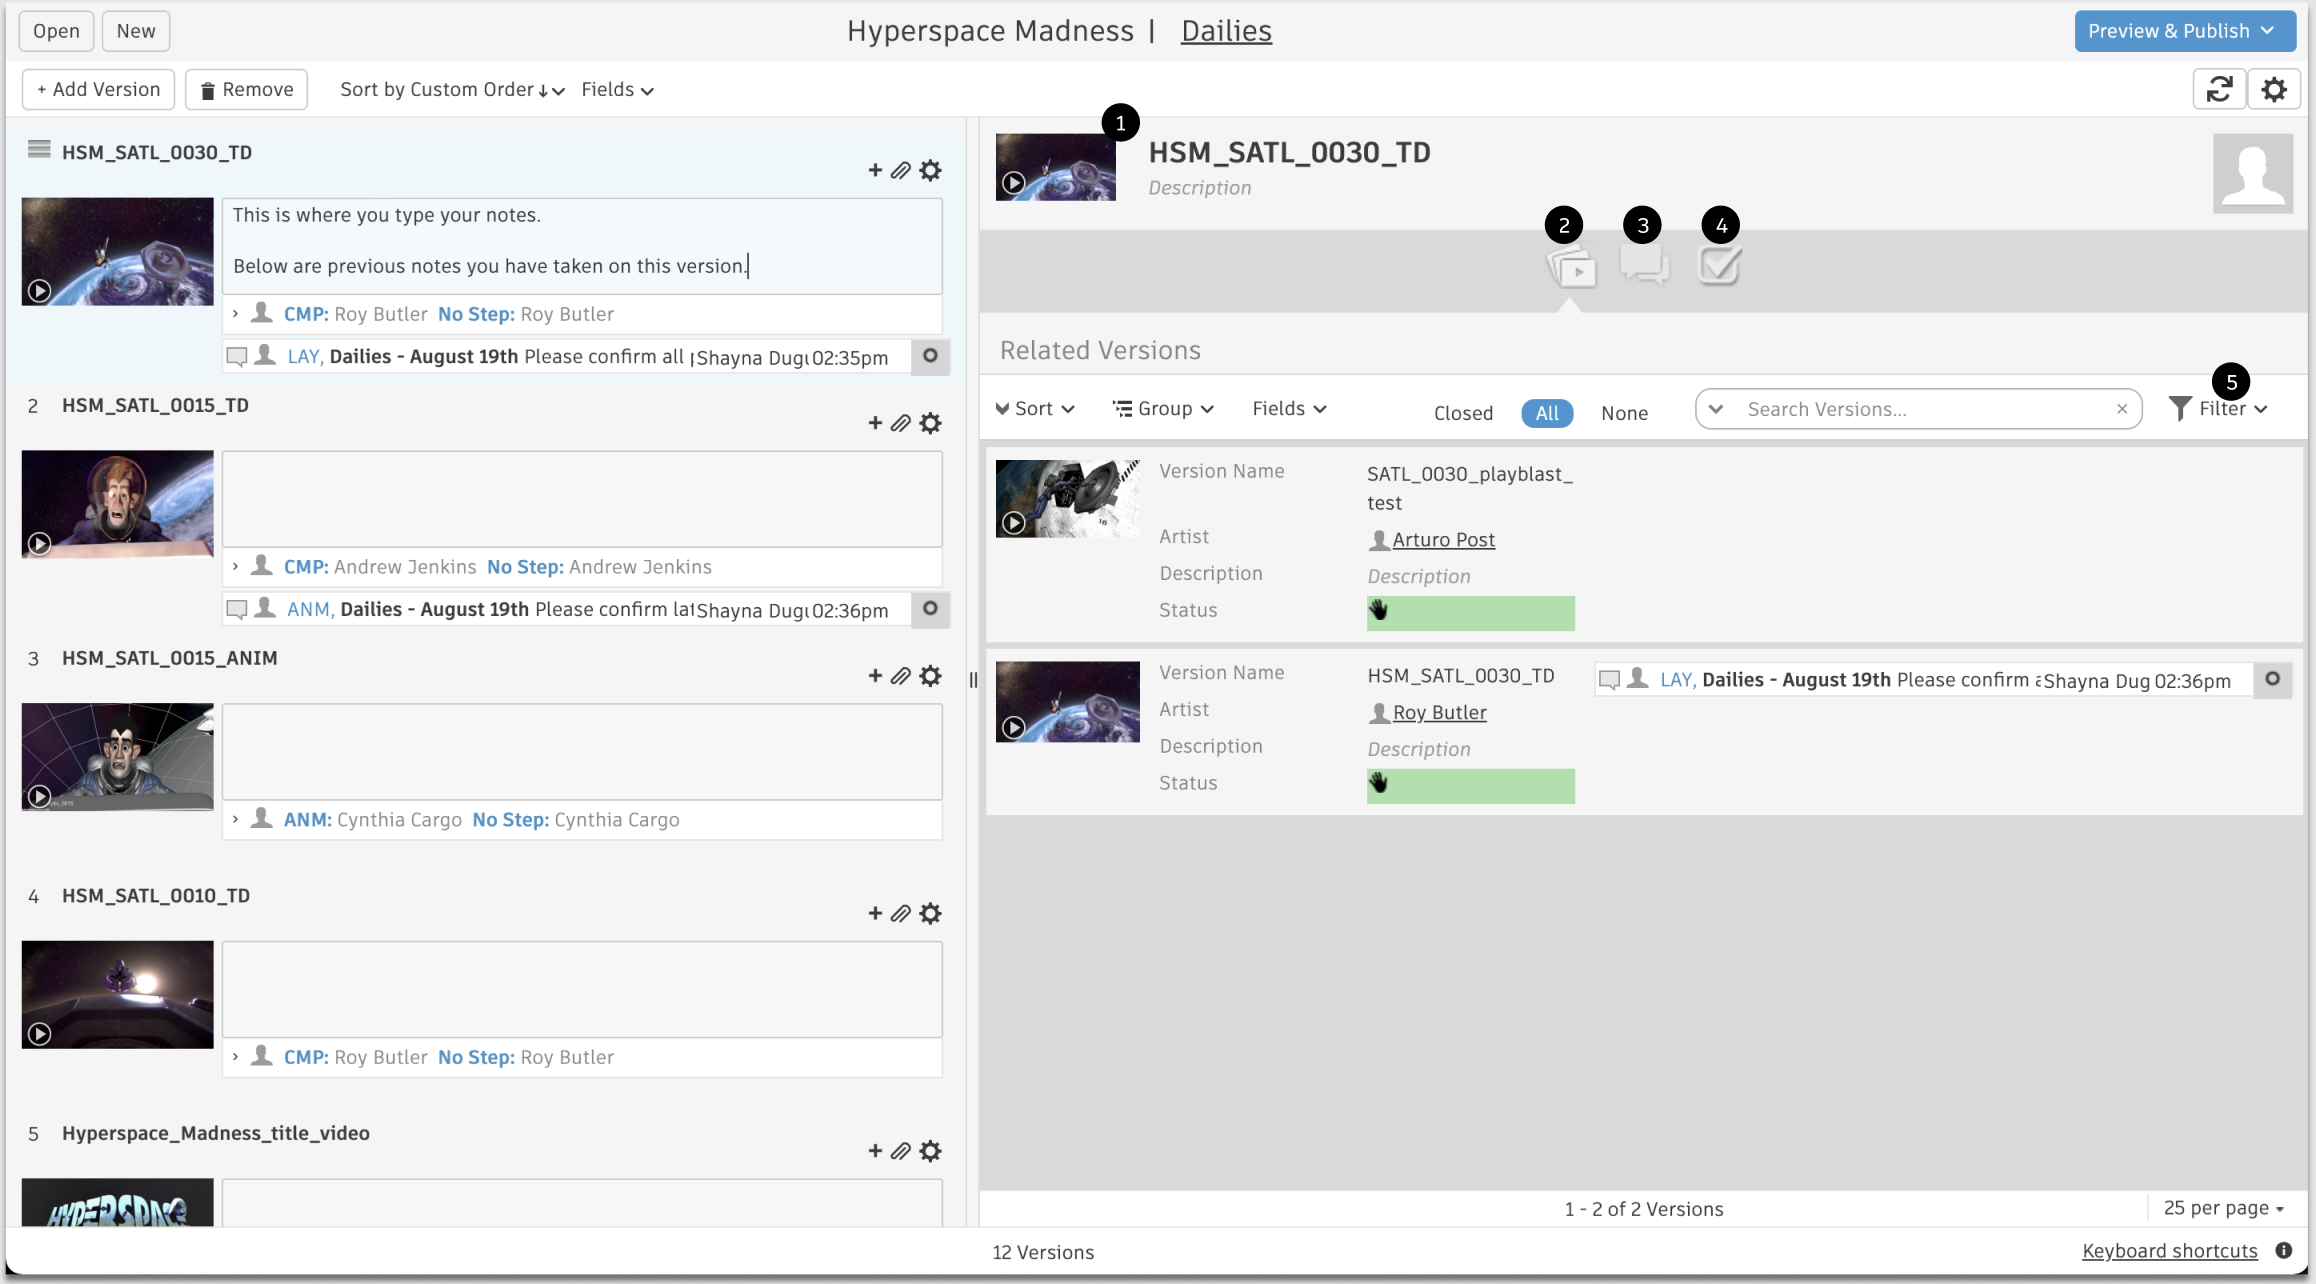Open the Group dropdown in Related Versions

point(1162,408)
